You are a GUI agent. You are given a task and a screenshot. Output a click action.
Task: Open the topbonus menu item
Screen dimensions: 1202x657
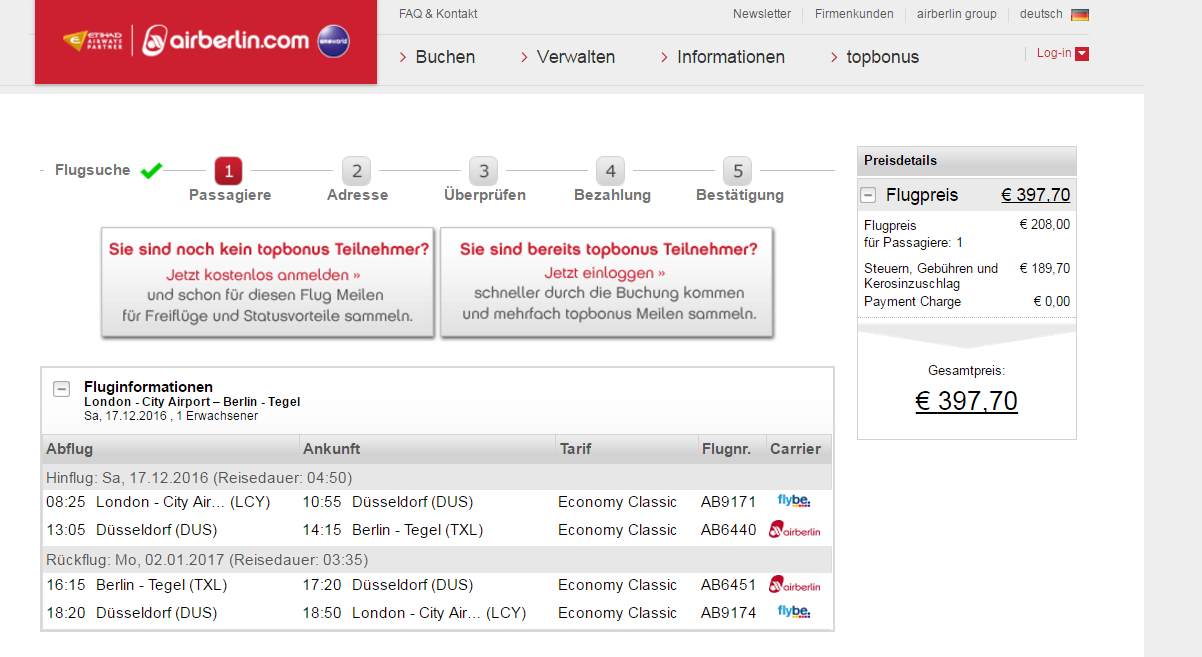click(882, 57)
